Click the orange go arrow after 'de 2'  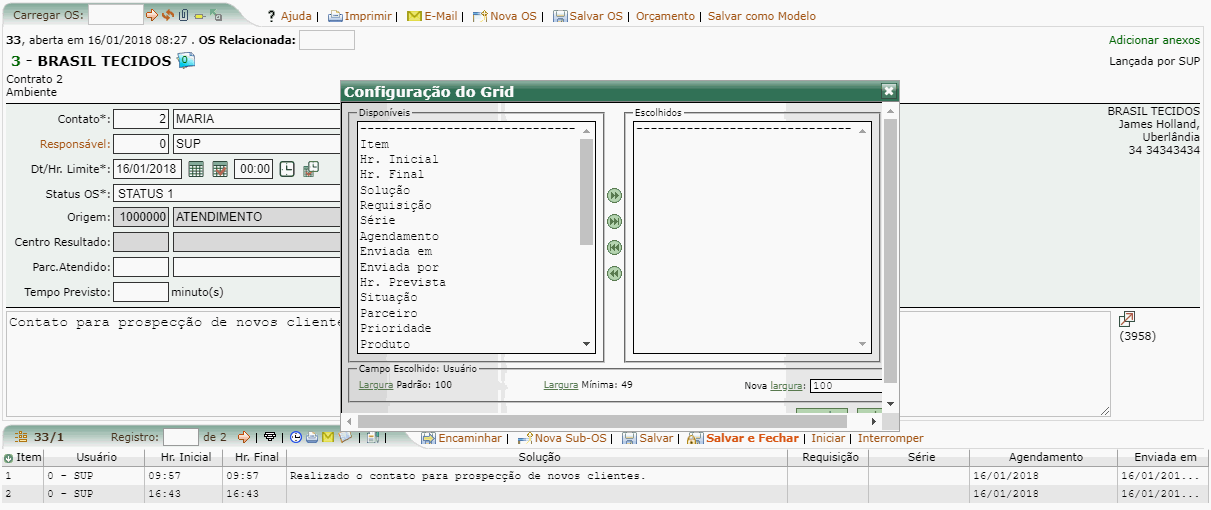click(x=243, y=437)
